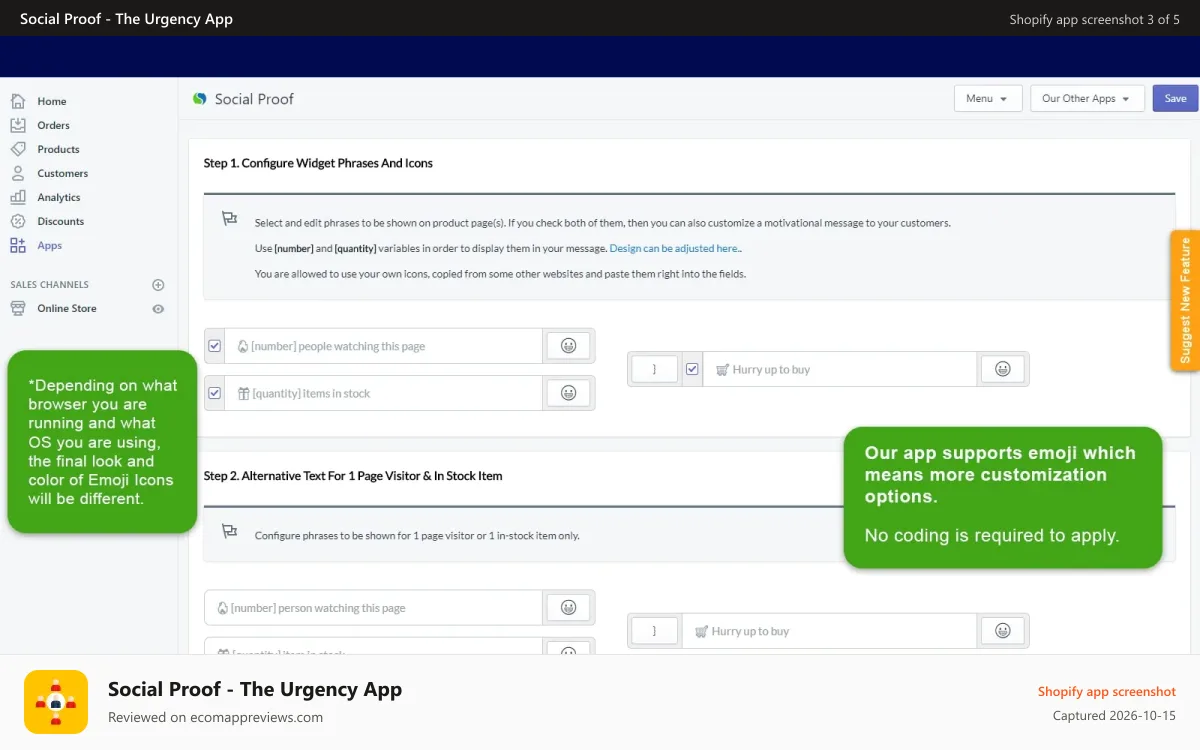Open the Discounts section
This screenshot has height=750, width=1200.
pos(60,221)
